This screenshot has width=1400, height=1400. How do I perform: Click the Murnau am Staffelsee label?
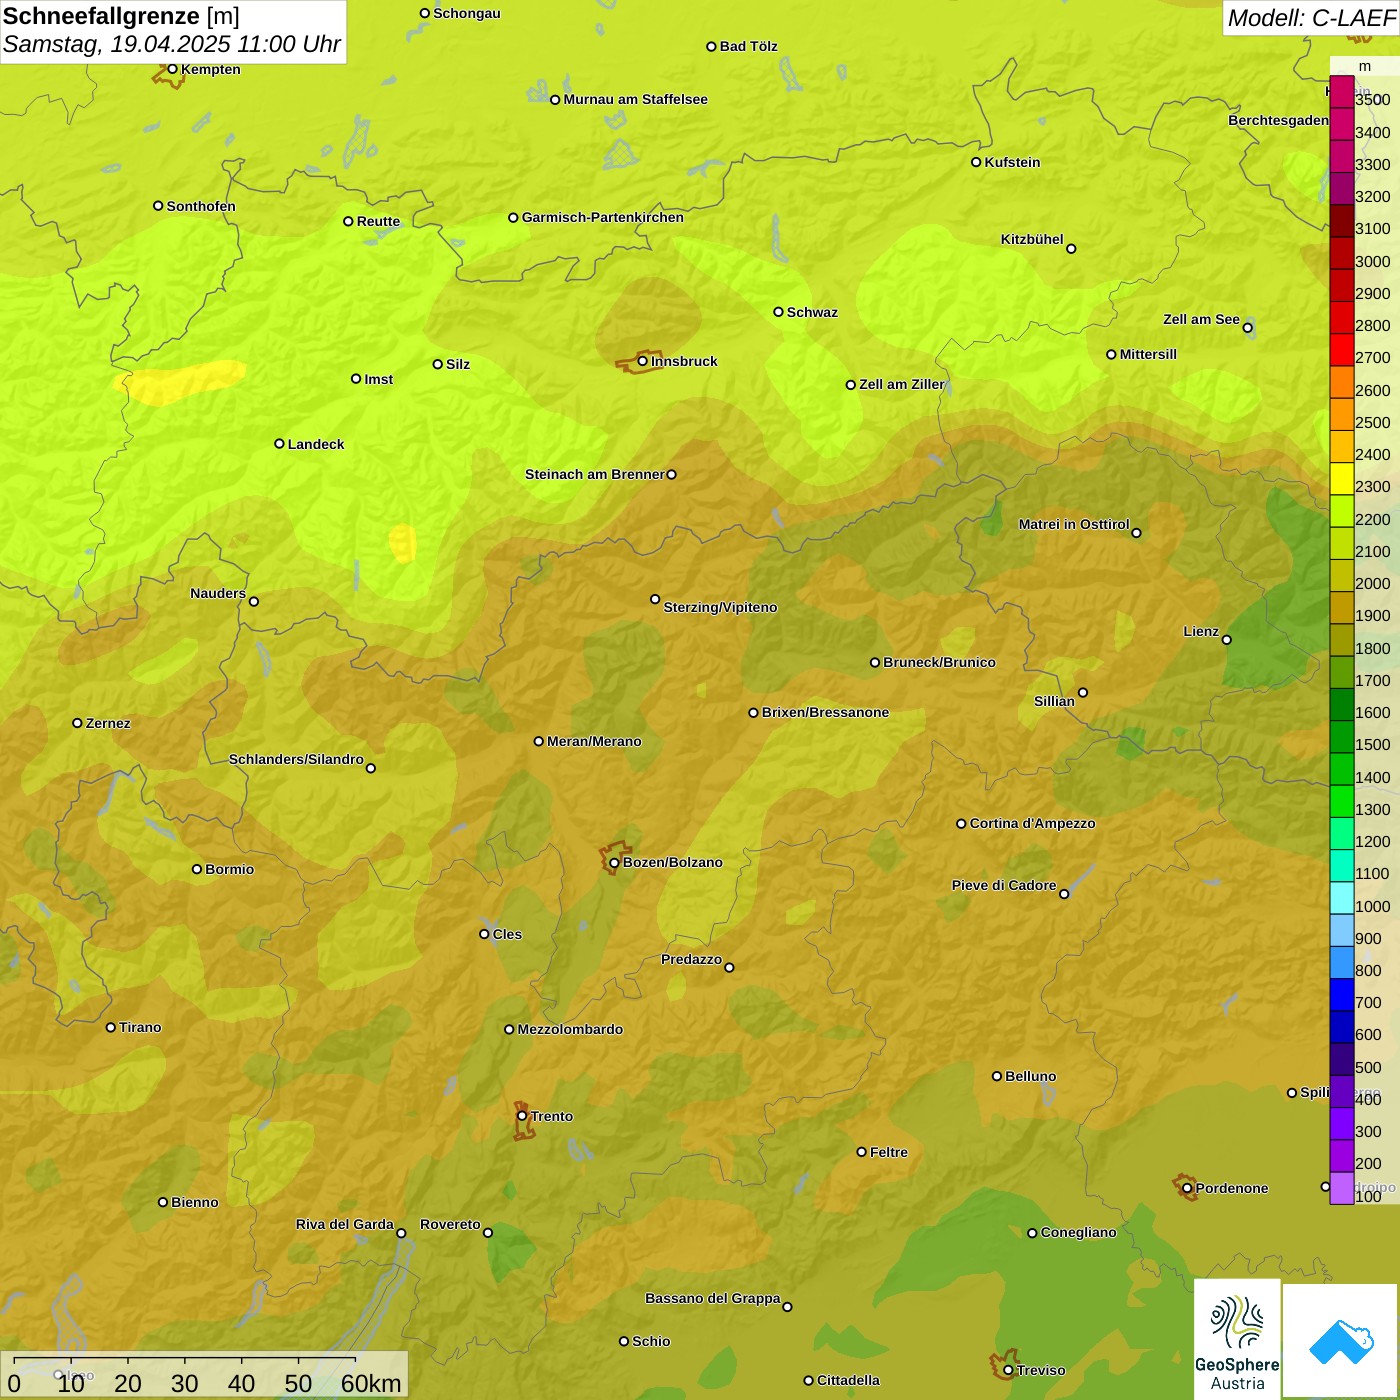(635, 99)
